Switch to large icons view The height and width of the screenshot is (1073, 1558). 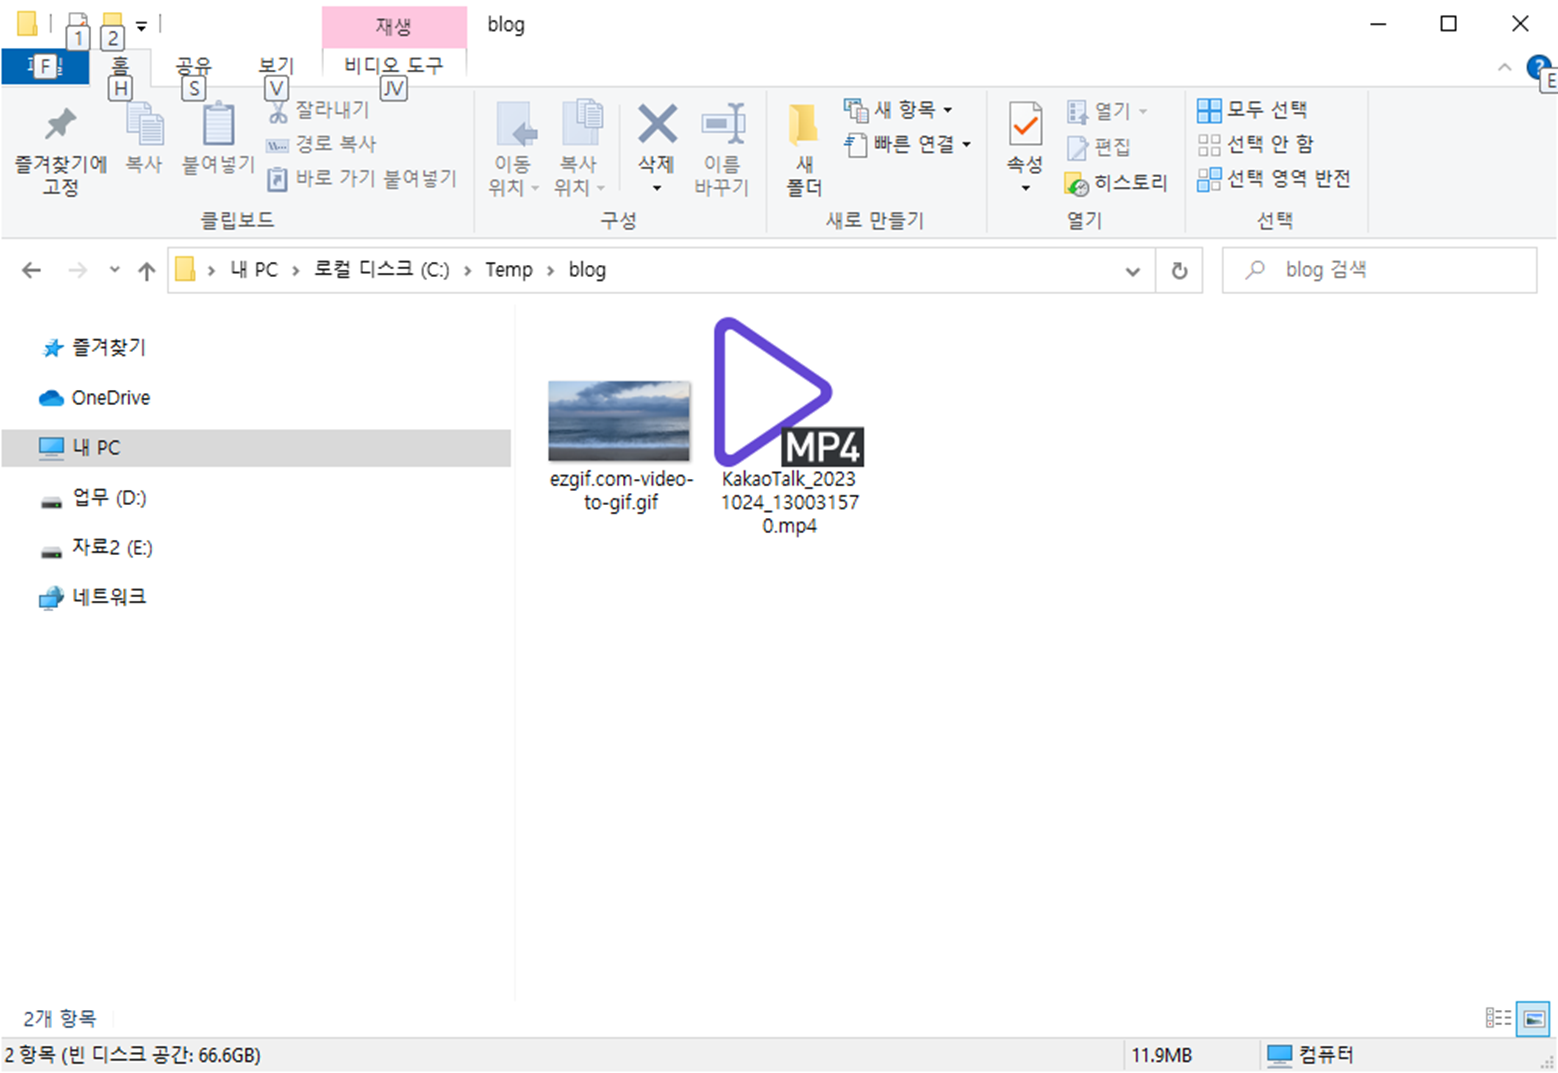click(1533, 1018)
